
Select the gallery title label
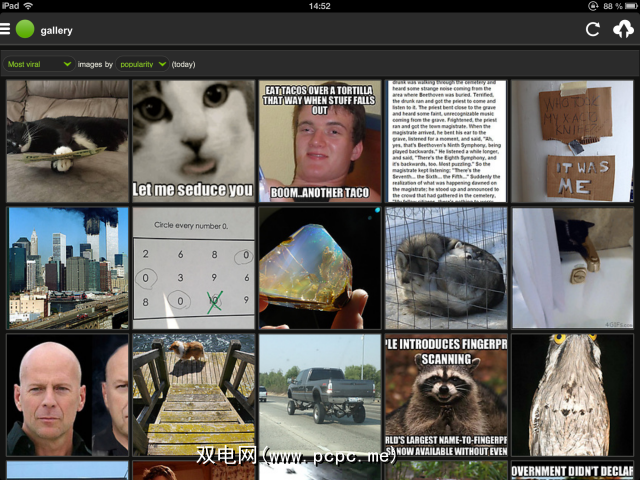coord(56,31)
